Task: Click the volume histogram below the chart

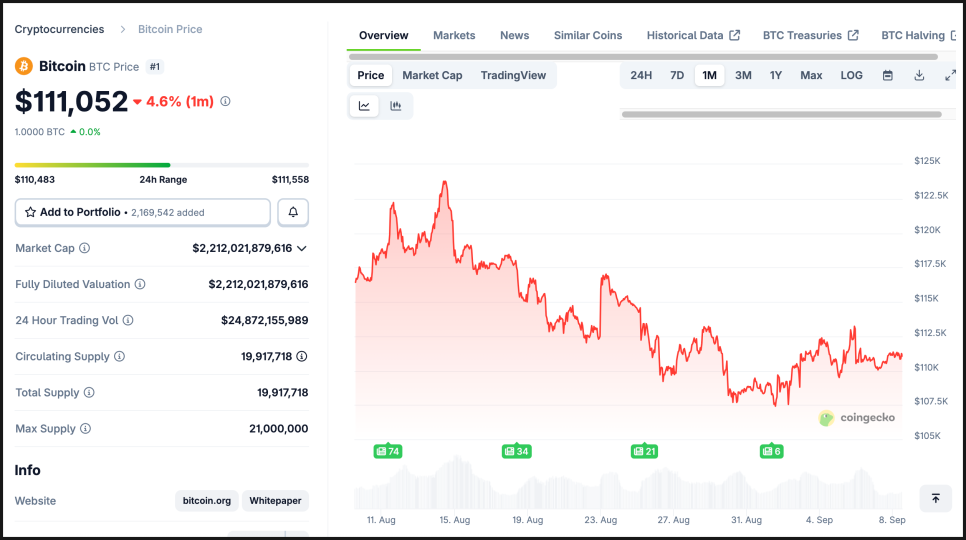Action: (628, 482)
